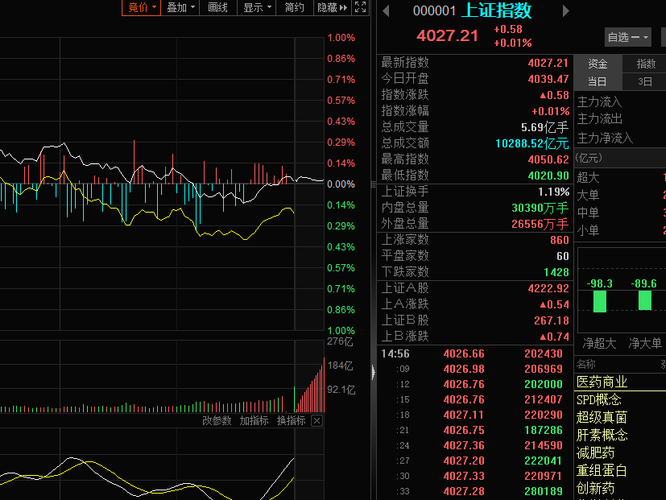666x500 pixels.
Task: Click the 上证换手 value 1.19%
Action: (553, 192)
